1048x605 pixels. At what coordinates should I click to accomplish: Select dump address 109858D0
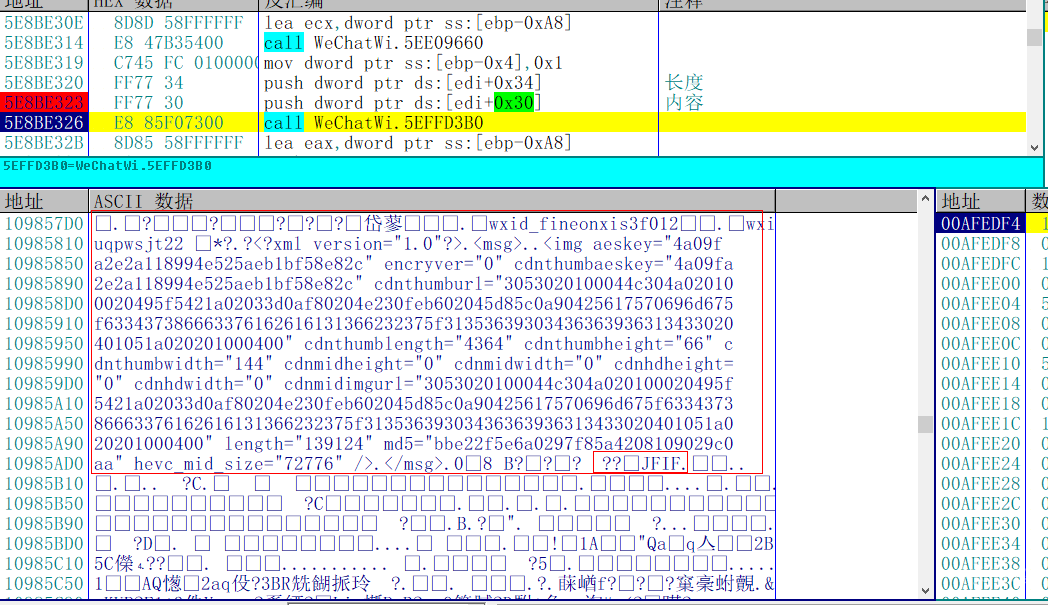click(44, 304)
